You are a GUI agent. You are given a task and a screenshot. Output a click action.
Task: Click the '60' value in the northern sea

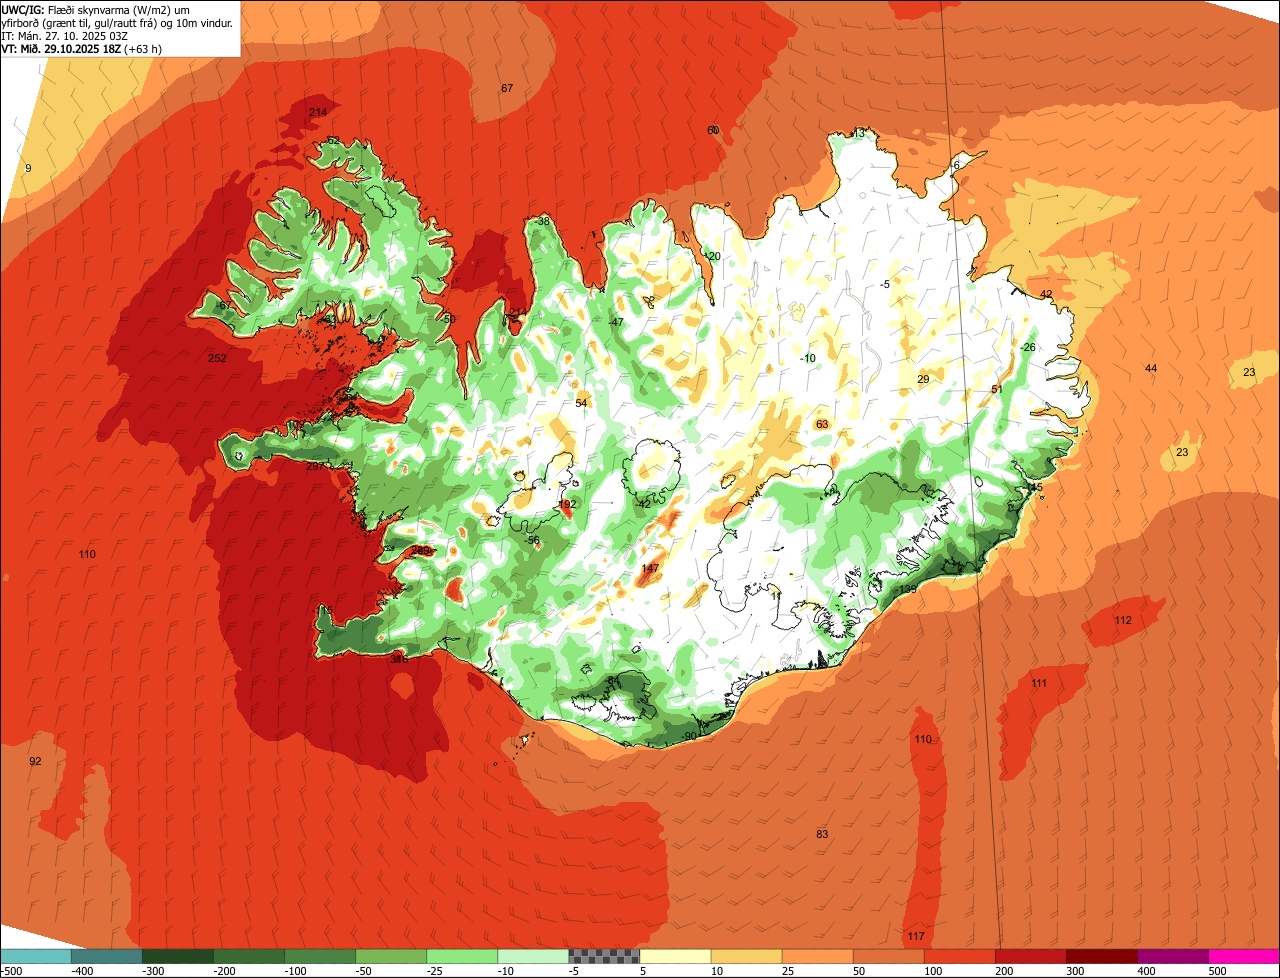pyautogui.click(x=713, y=130)
